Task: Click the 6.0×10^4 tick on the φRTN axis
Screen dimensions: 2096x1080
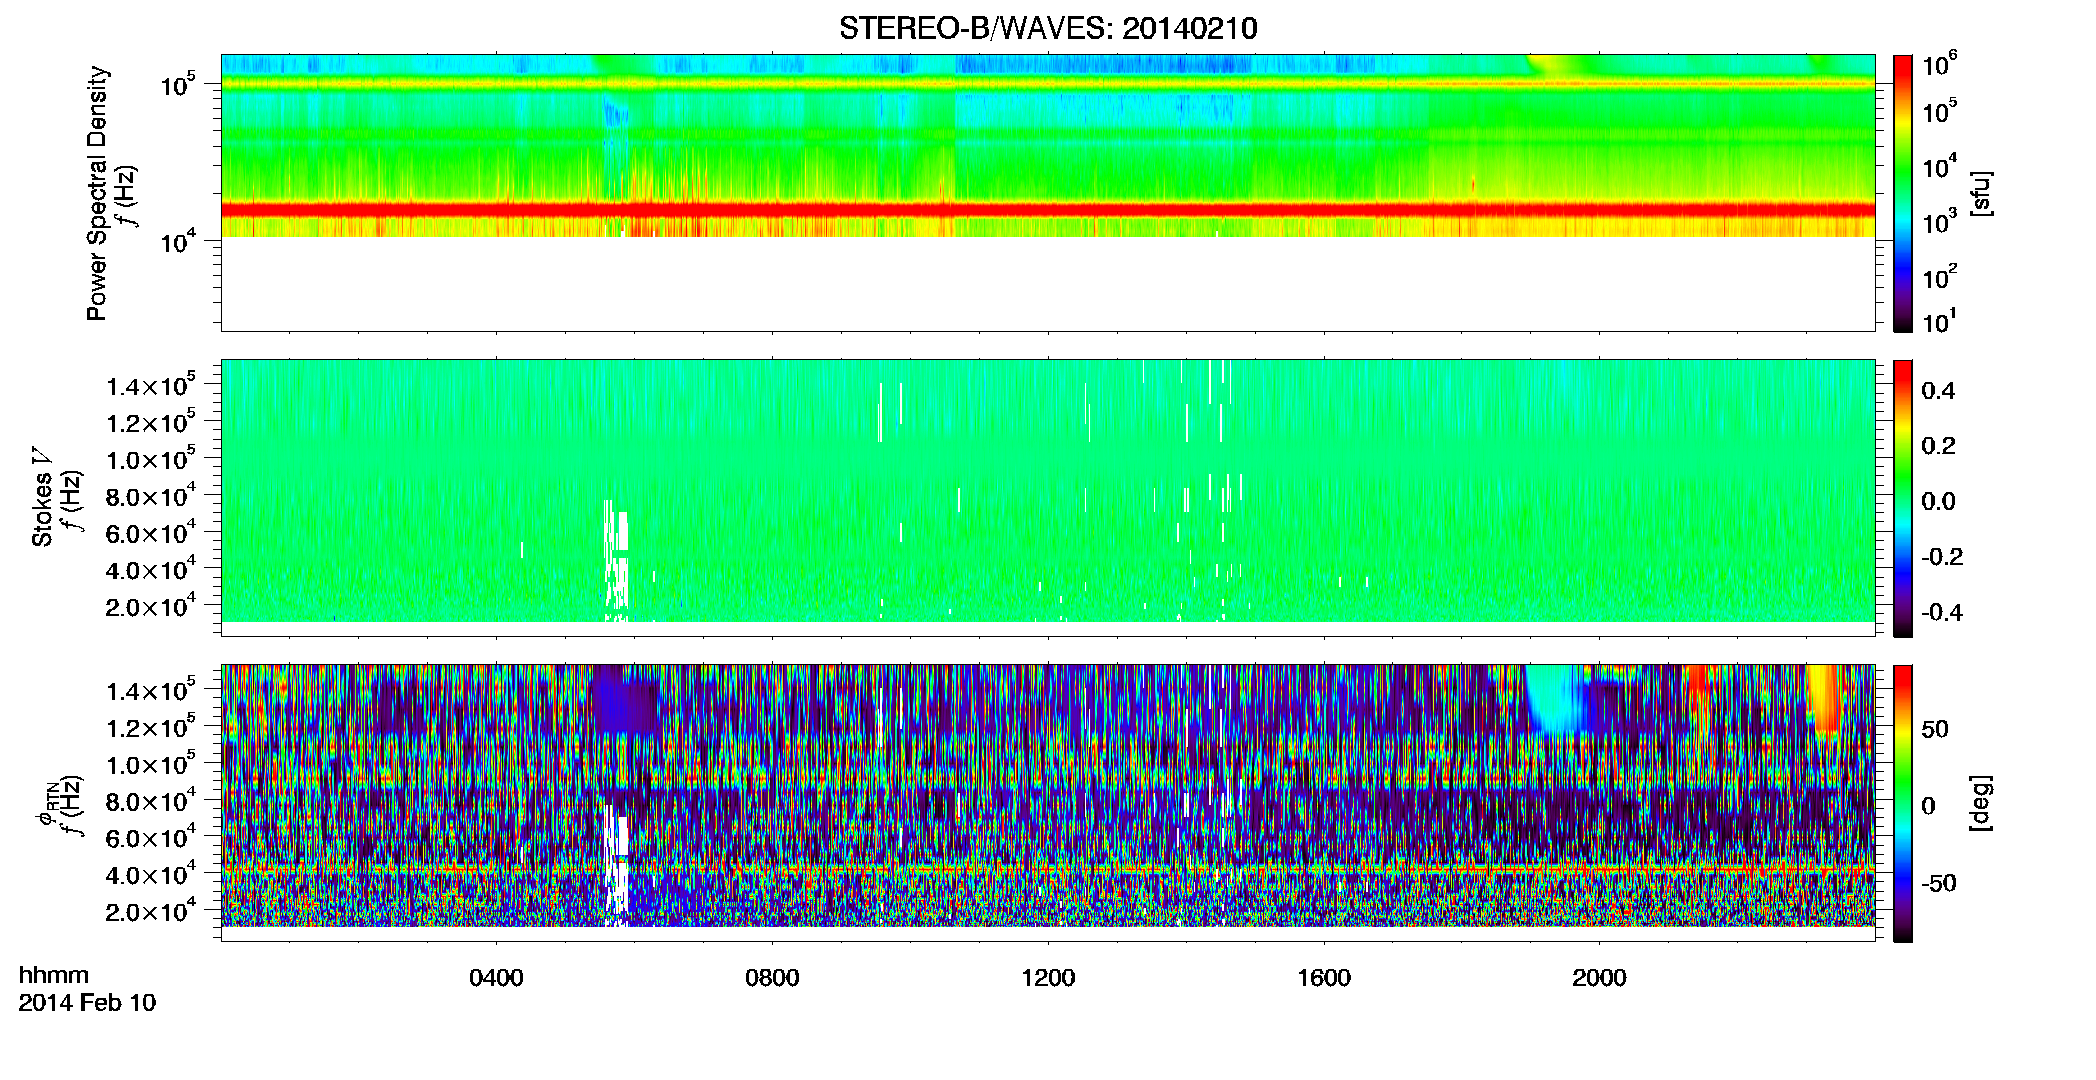Action: pos(151,837)
